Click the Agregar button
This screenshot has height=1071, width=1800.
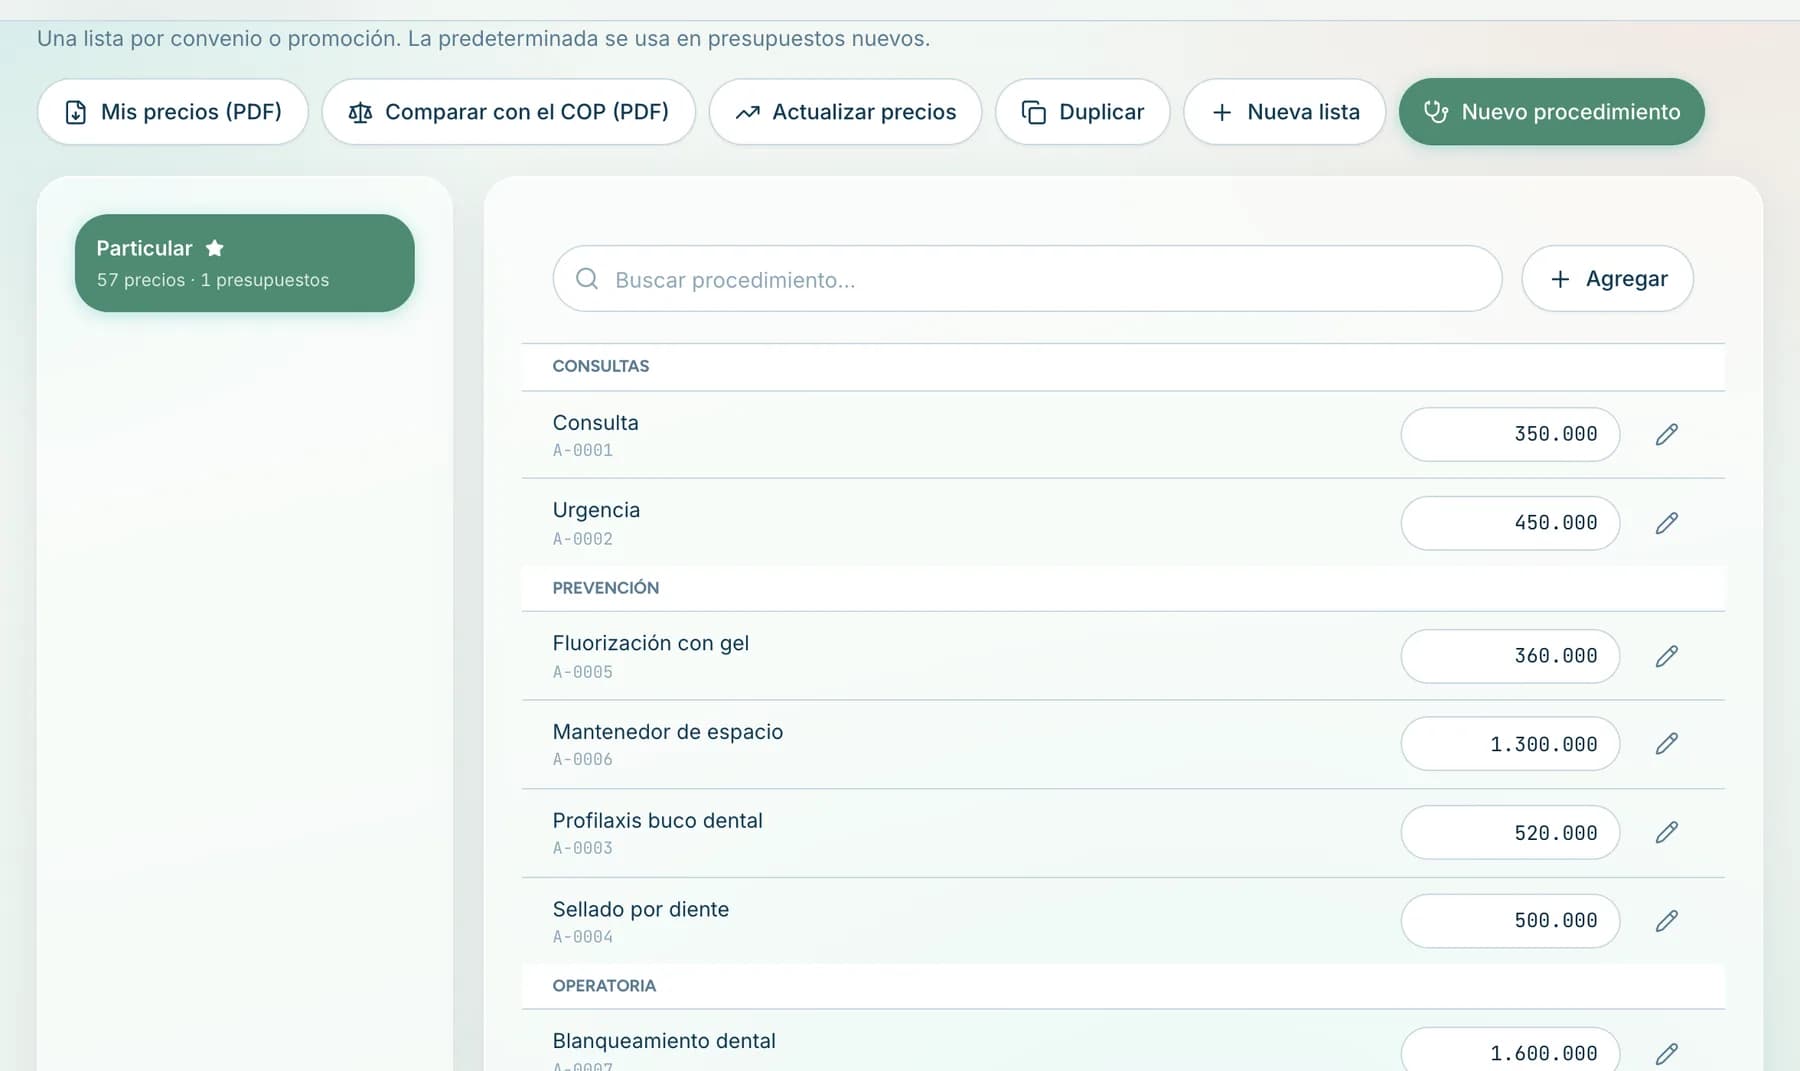1607,279
